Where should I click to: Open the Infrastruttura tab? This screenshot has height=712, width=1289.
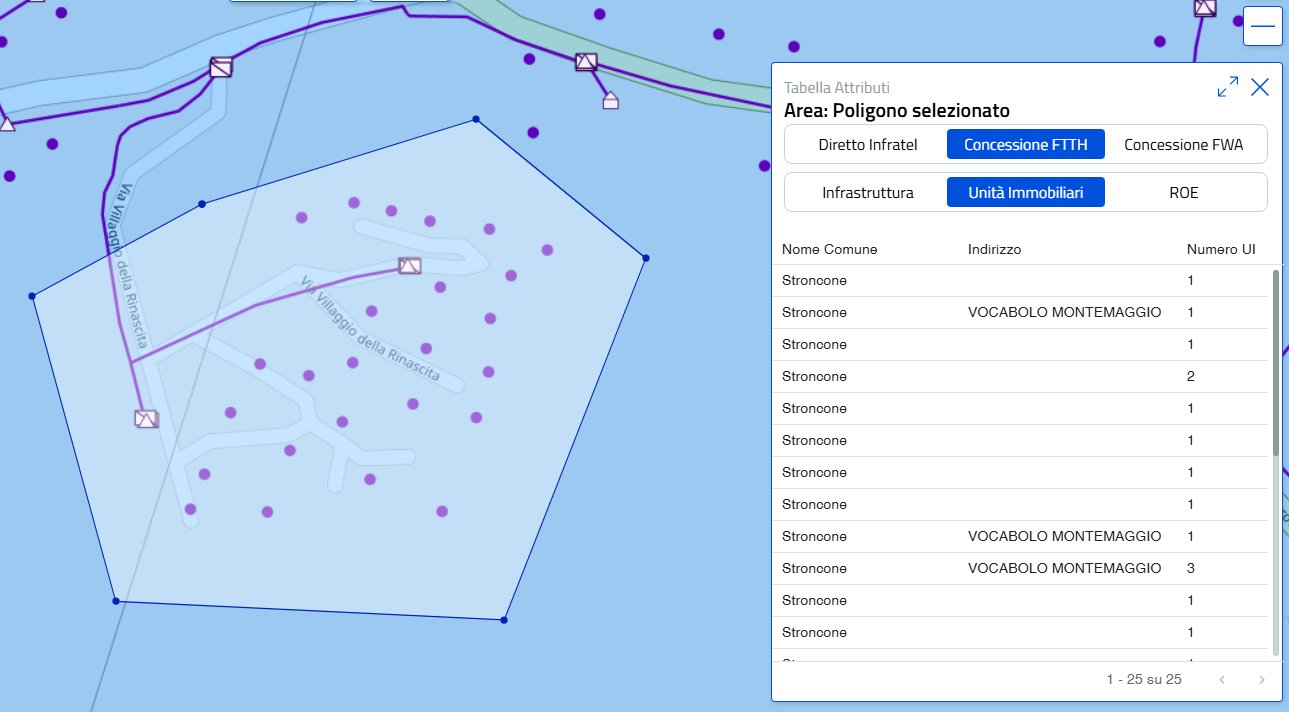(x=867, y=192)
